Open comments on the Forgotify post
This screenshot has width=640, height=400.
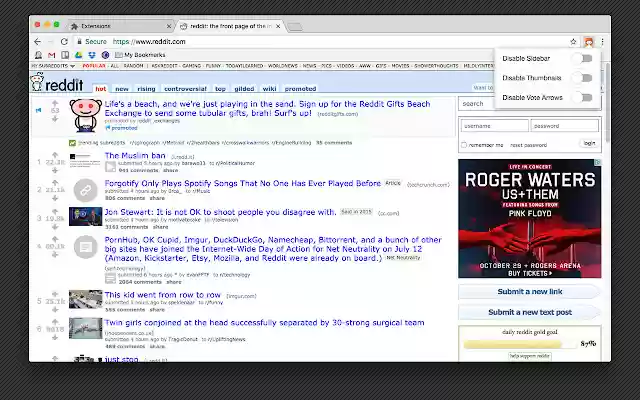coord(125,198)
